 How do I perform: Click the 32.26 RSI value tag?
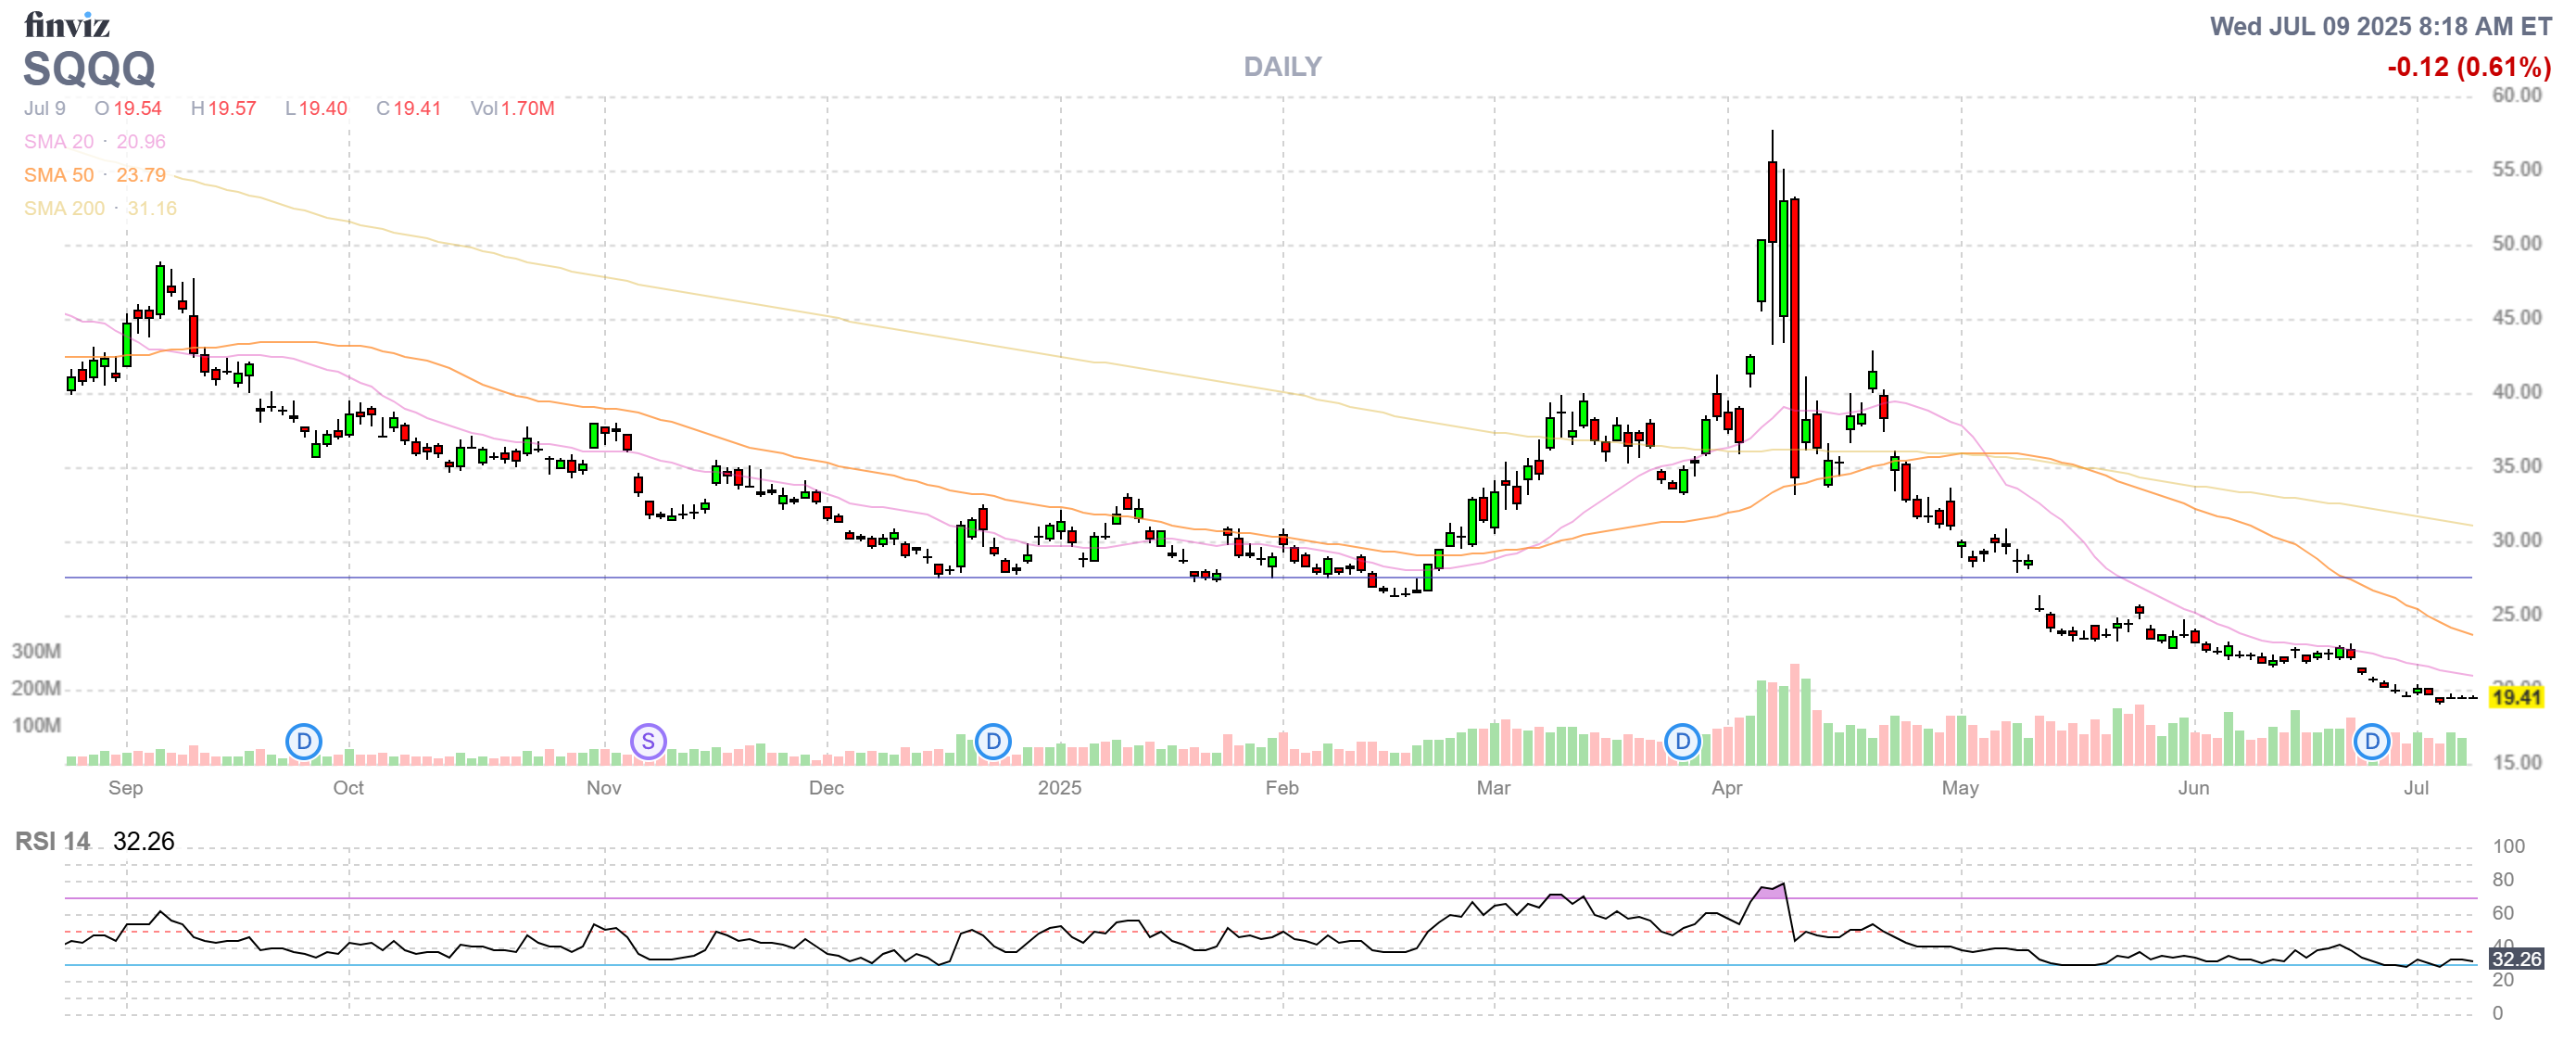tap(2515, 959)
